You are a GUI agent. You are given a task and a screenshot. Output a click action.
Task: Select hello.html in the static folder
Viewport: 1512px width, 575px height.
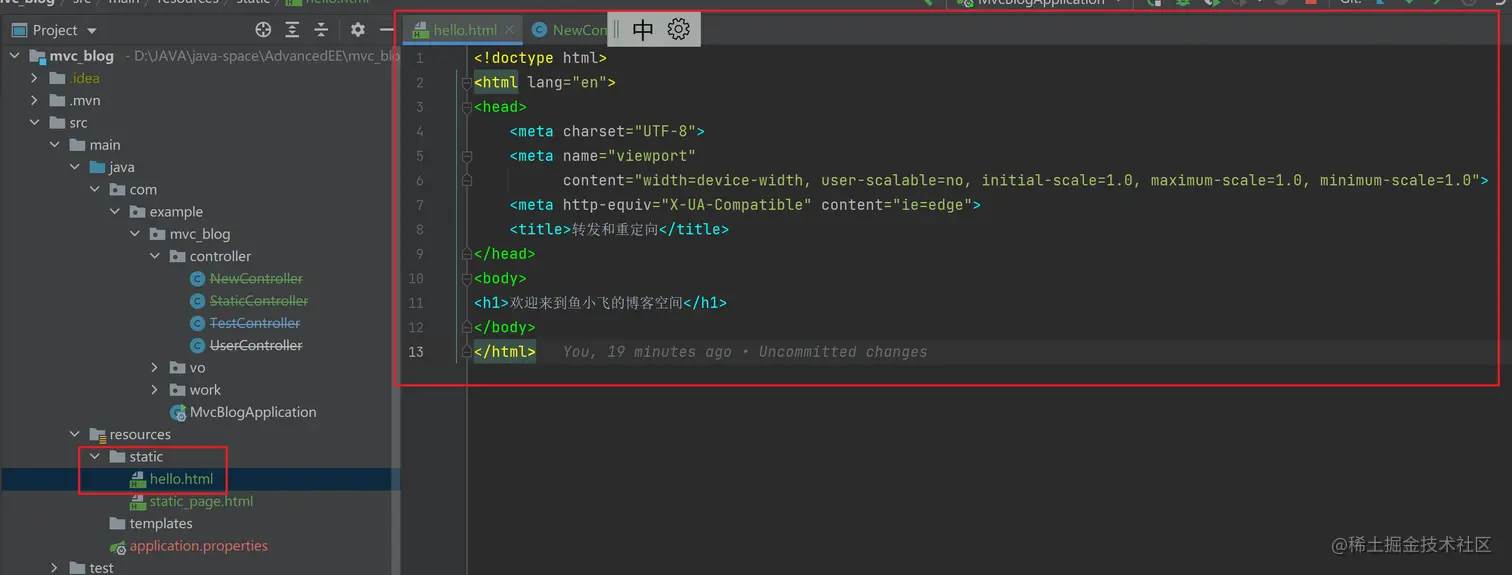(x=181, y=479)
